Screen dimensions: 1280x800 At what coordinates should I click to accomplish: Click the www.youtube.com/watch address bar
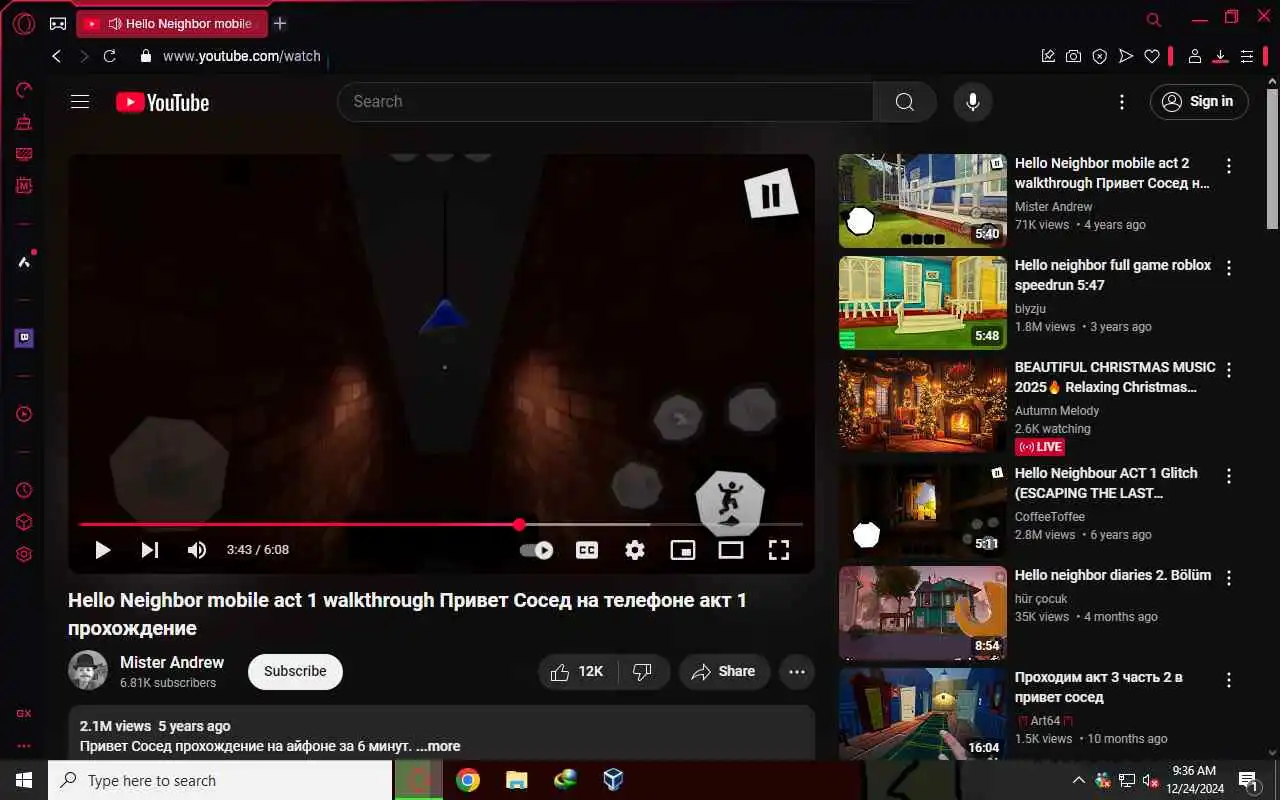click(x=242, y=56)
